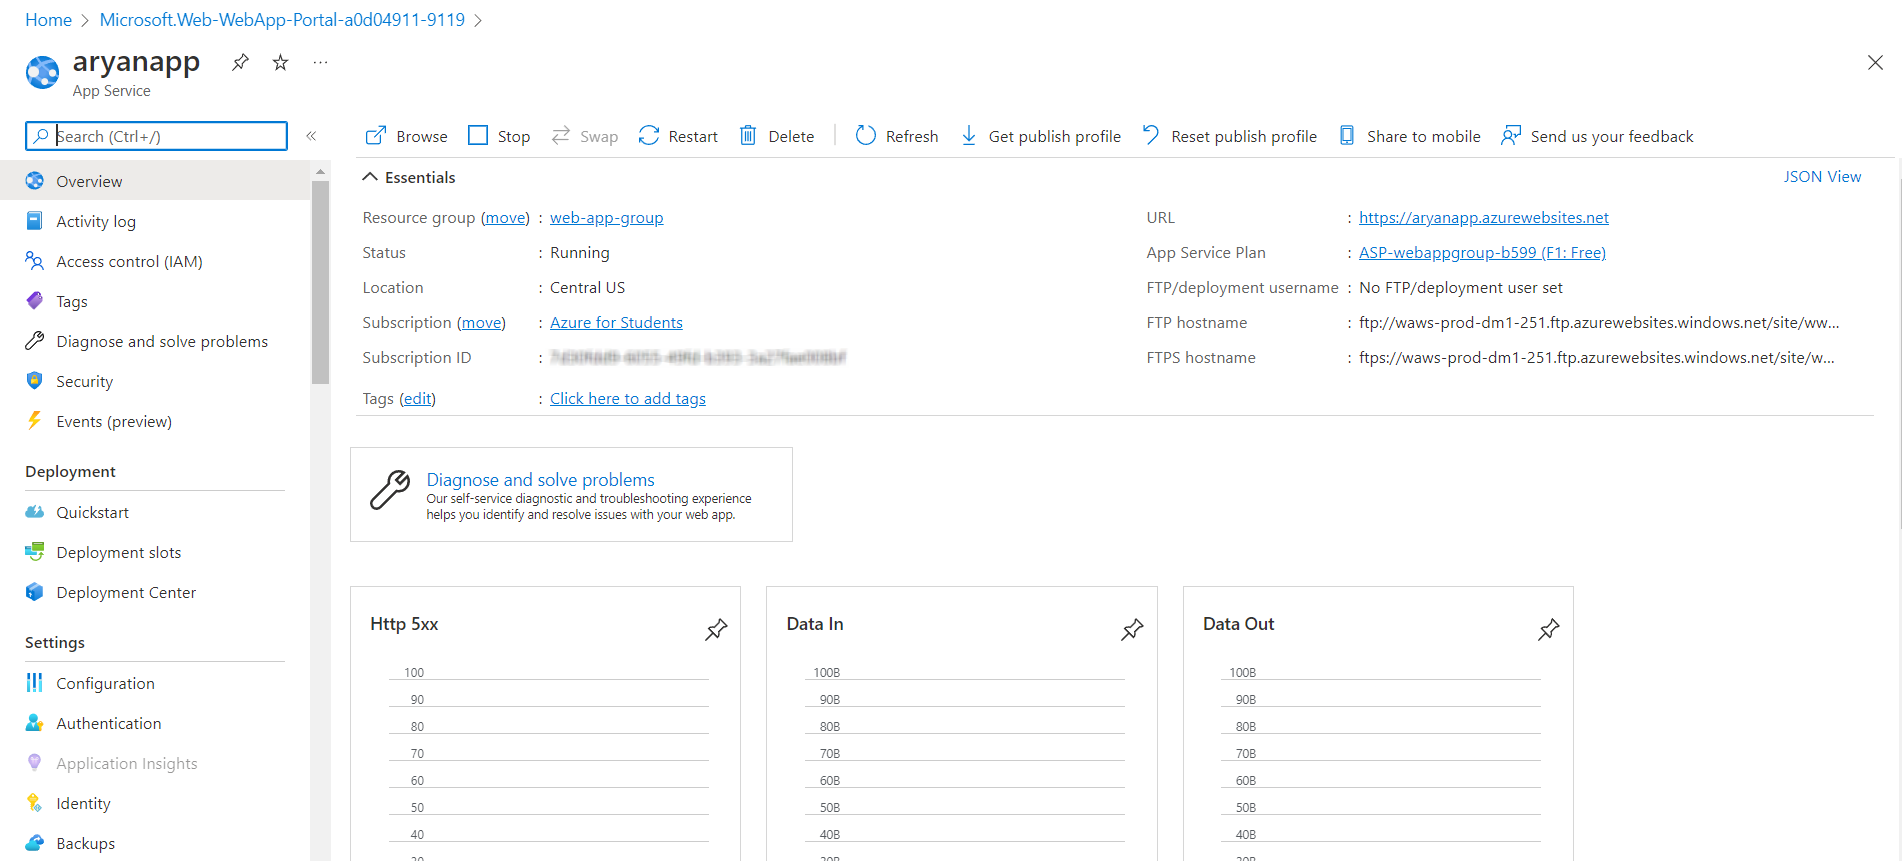
Task: Delete the app service
Action: tap(776, 136)
